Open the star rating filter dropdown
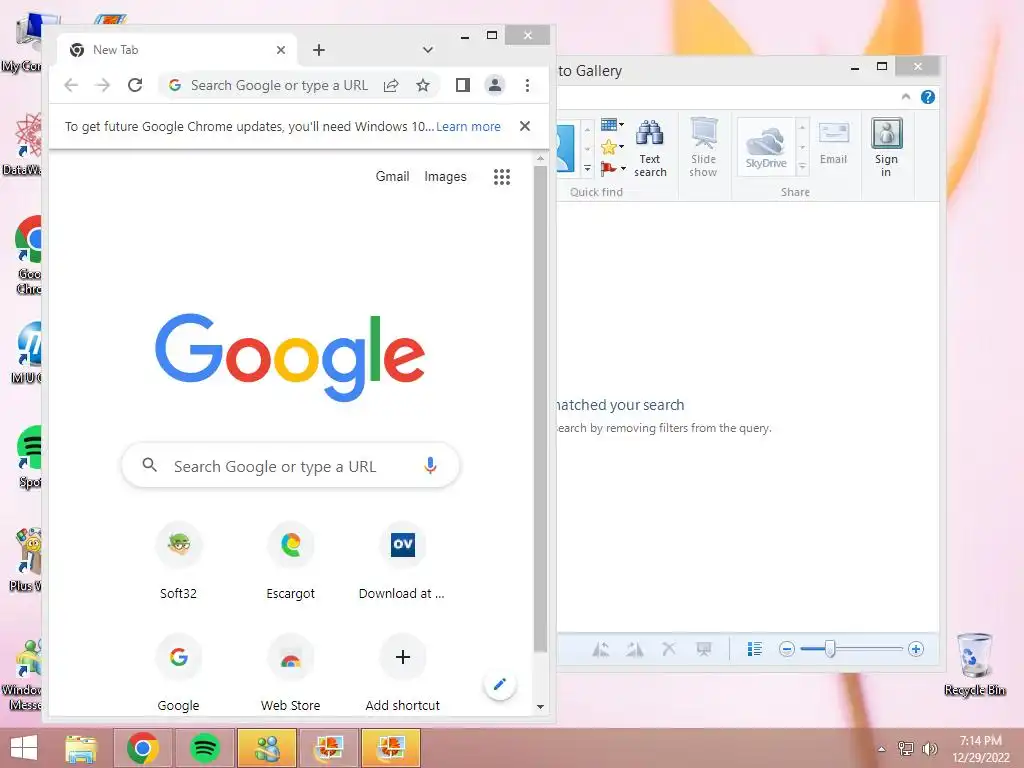The width and height of the screenshot is (1024, 768). [612, 146]
